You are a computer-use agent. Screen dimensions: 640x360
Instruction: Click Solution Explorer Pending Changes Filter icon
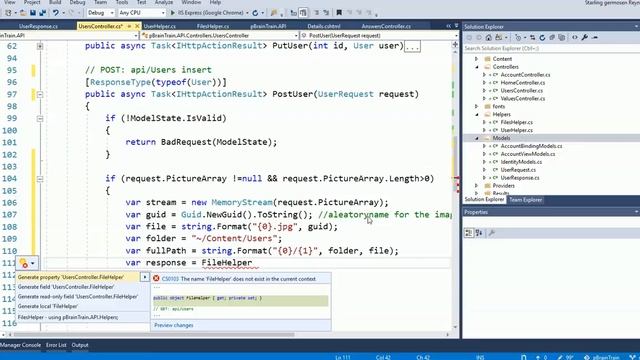click(518, 38)
